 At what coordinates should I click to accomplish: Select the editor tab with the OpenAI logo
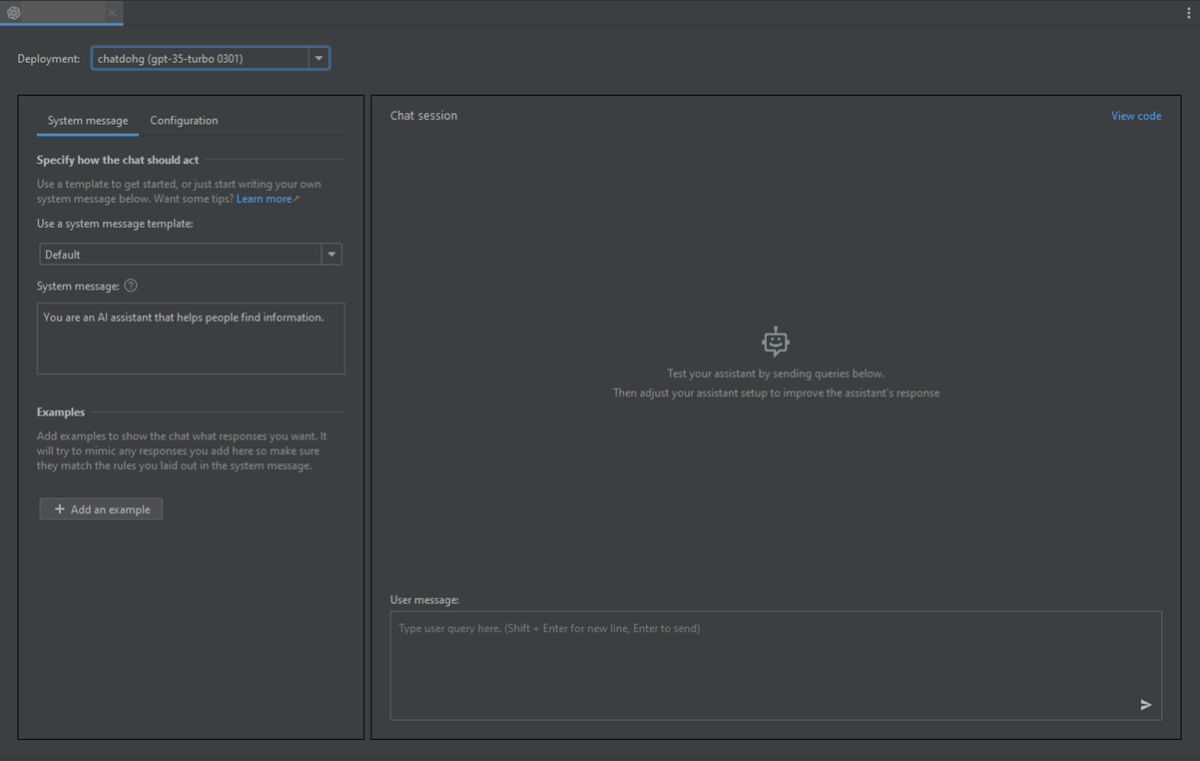[61, 13]
